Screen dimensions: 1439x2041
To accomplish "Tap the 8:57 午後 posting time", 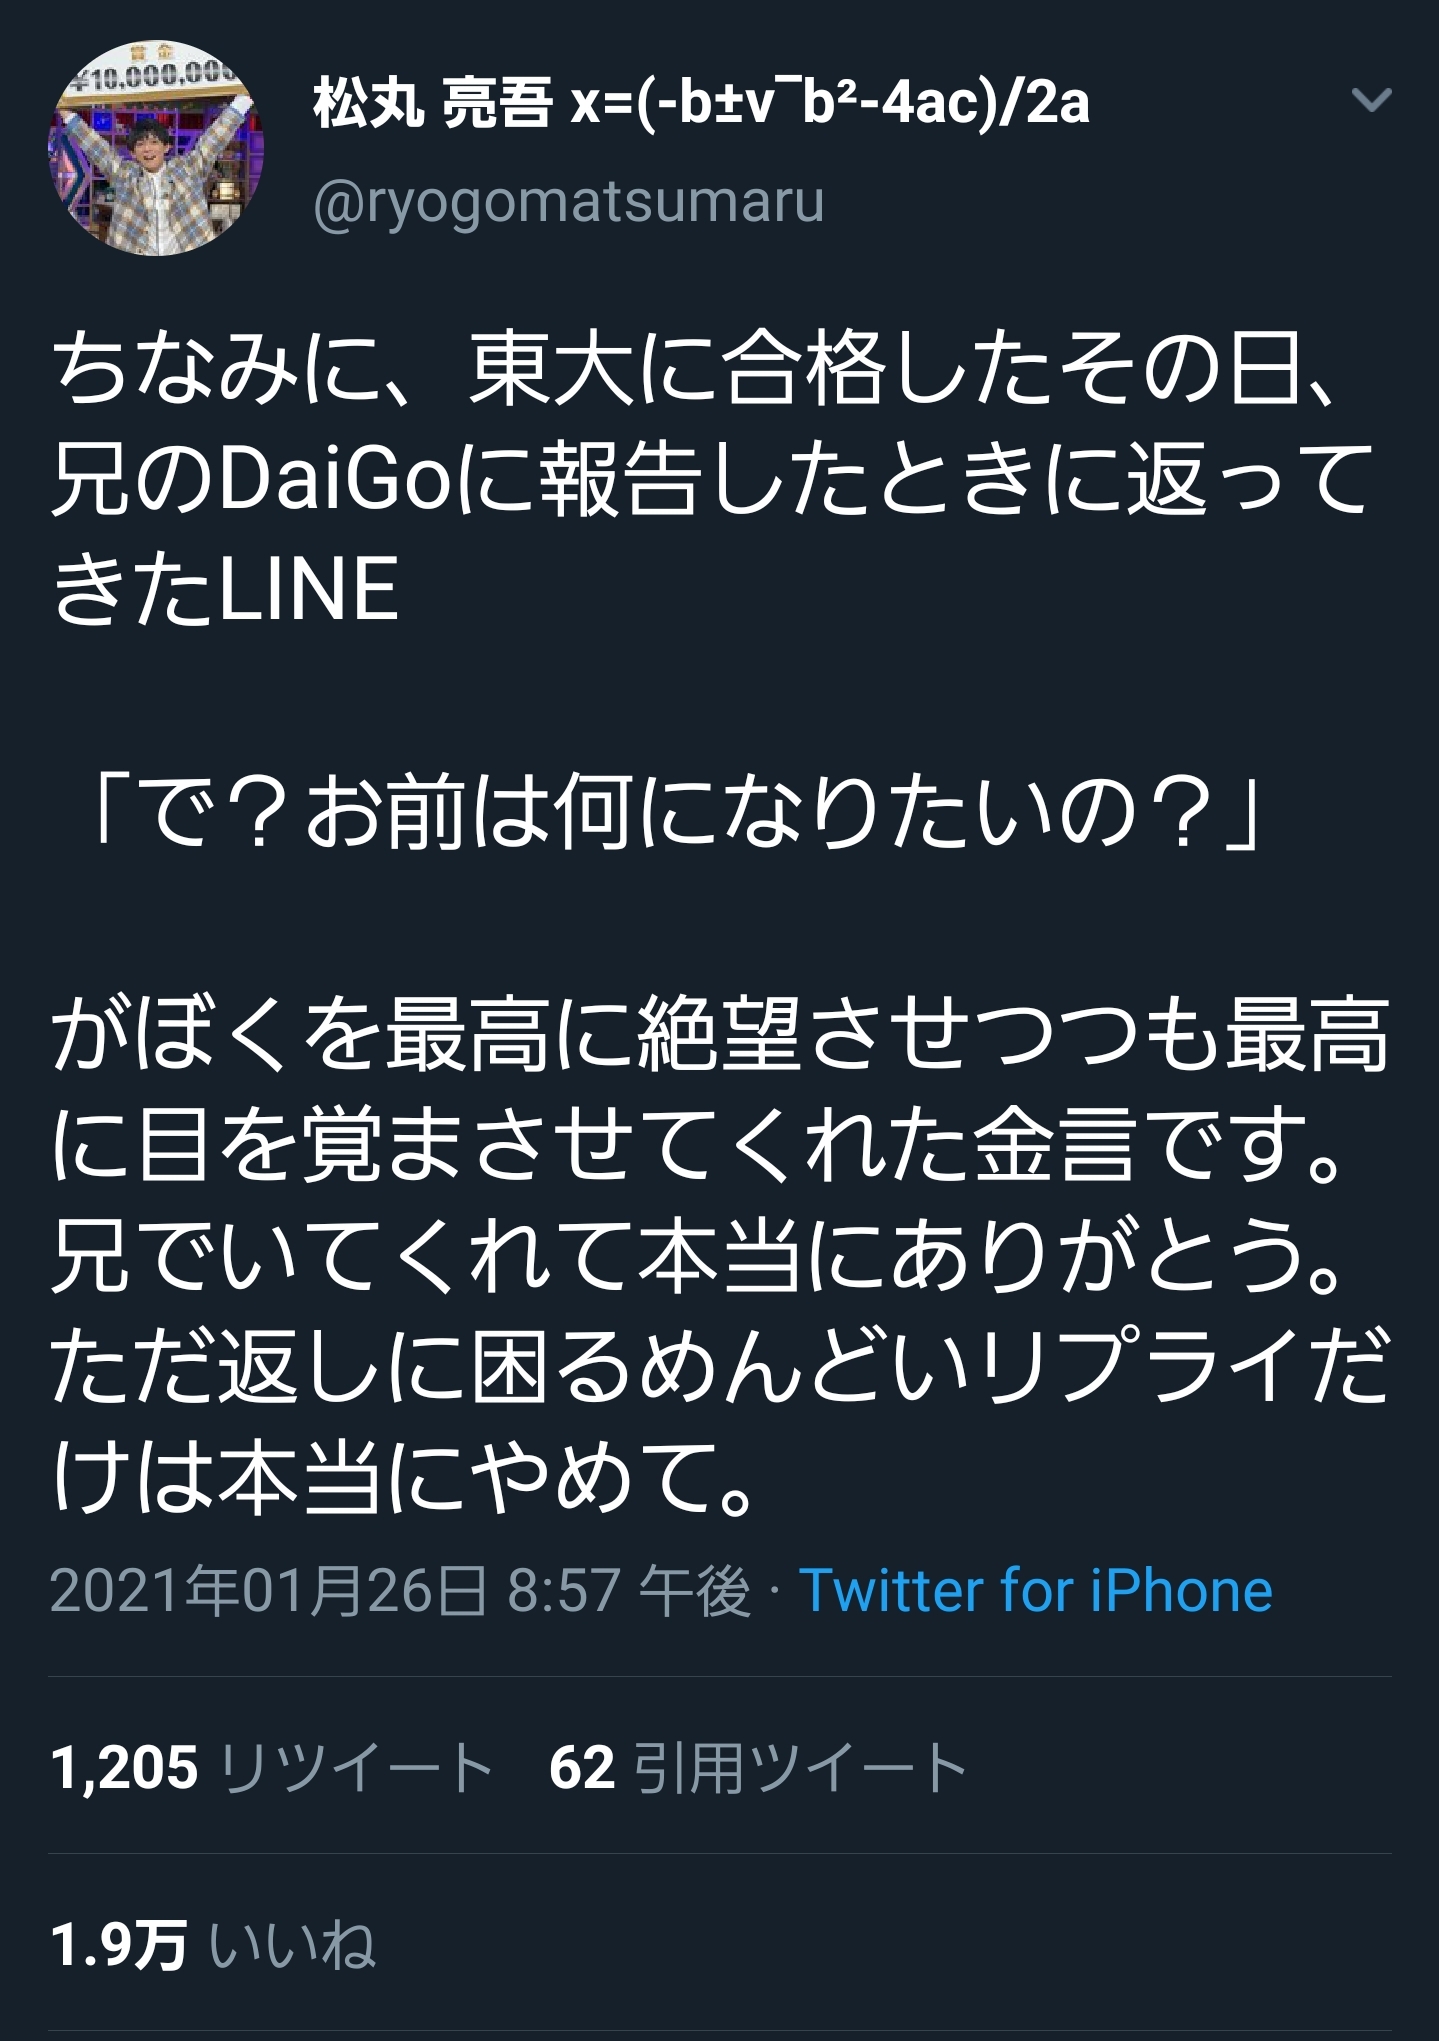I will click(x=629, y=1590).
